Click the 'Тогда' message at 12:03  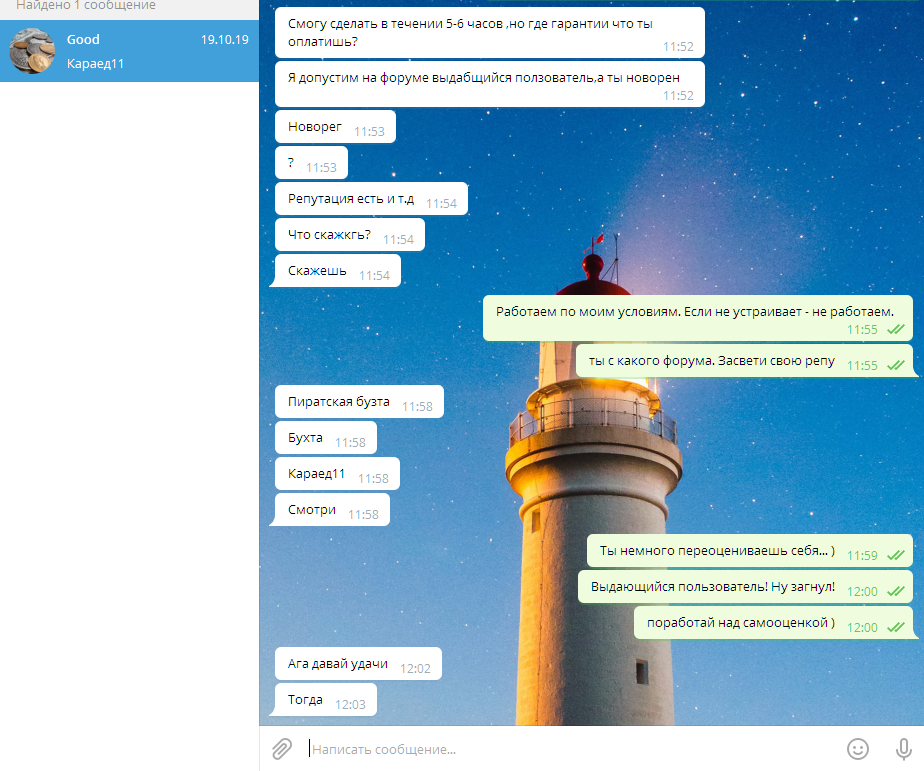tap(326, 700)
